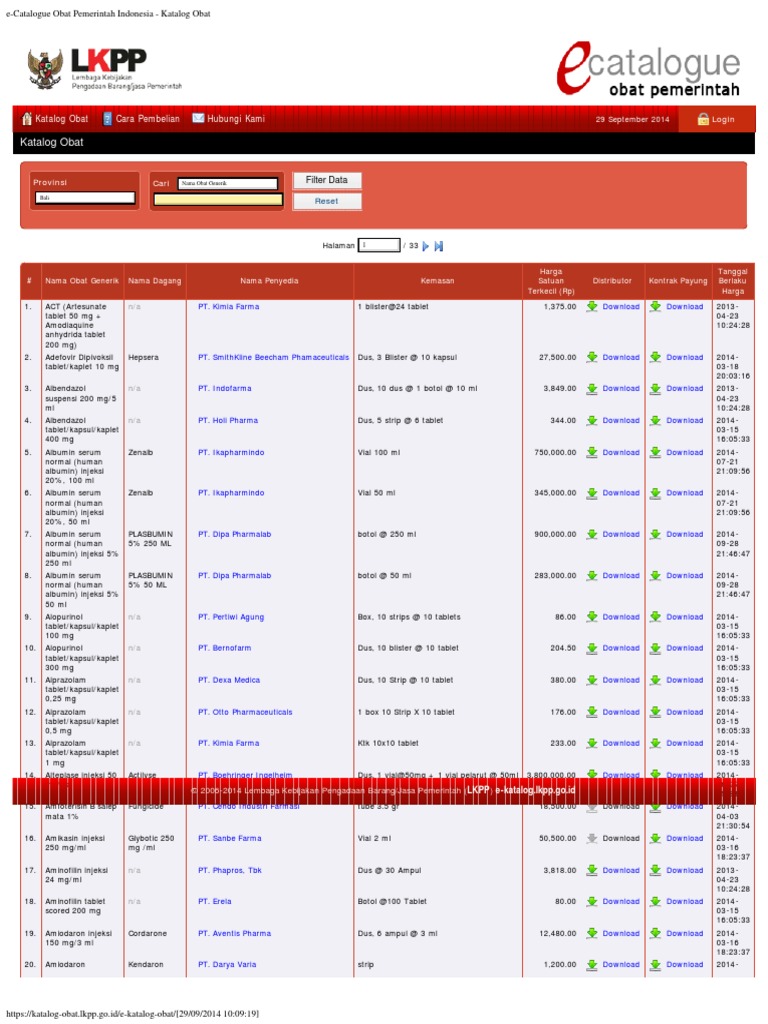
Task: Select 'Botol @100 Tablet' packaging cell
Action: click(x=392, y=901)
